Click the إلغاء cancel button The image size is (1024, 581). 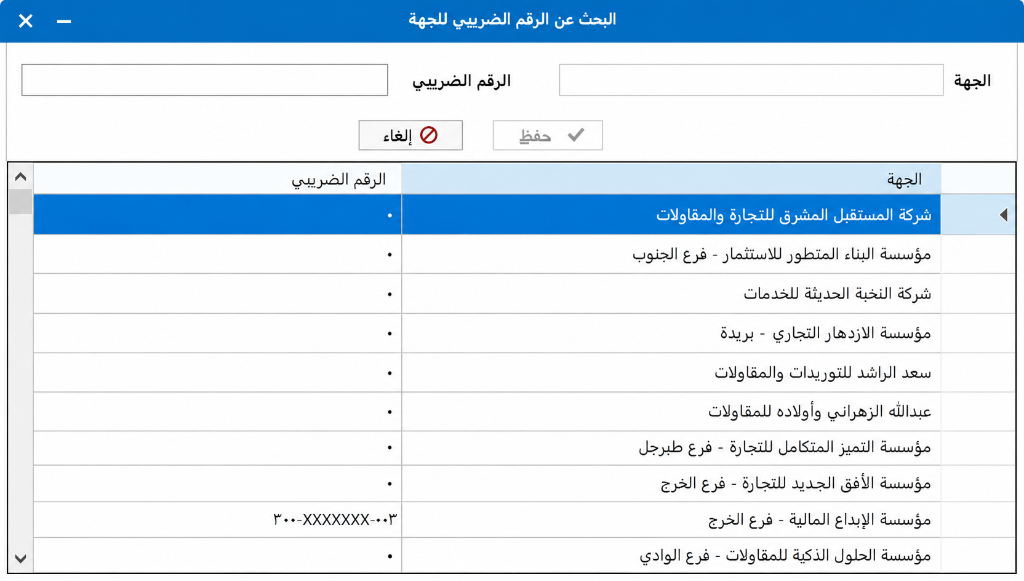(410, 135)
